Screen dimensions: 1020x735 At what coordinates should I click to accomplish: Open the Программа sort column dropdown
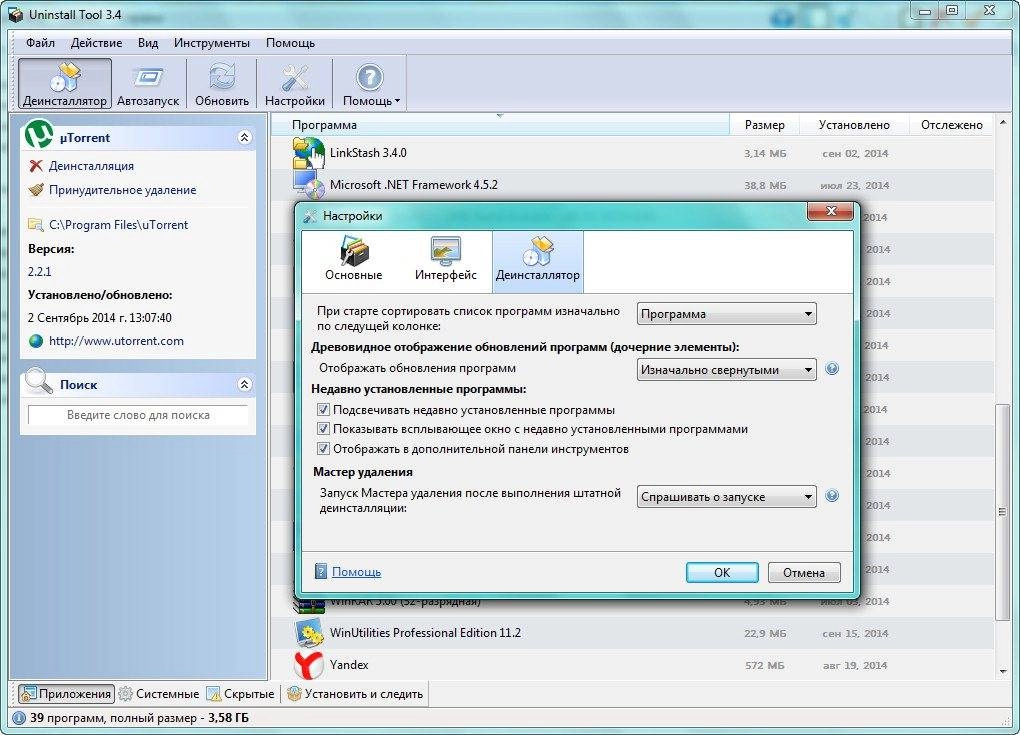(x=726, y=314)
